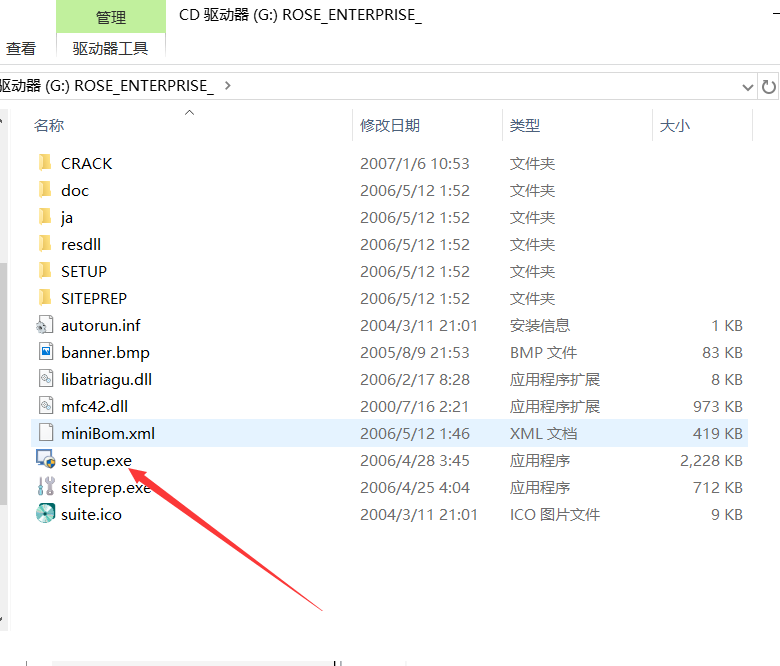Select the file name suite.ico
Viewport: 780px width, 666px height.
[x=92, y=514]
